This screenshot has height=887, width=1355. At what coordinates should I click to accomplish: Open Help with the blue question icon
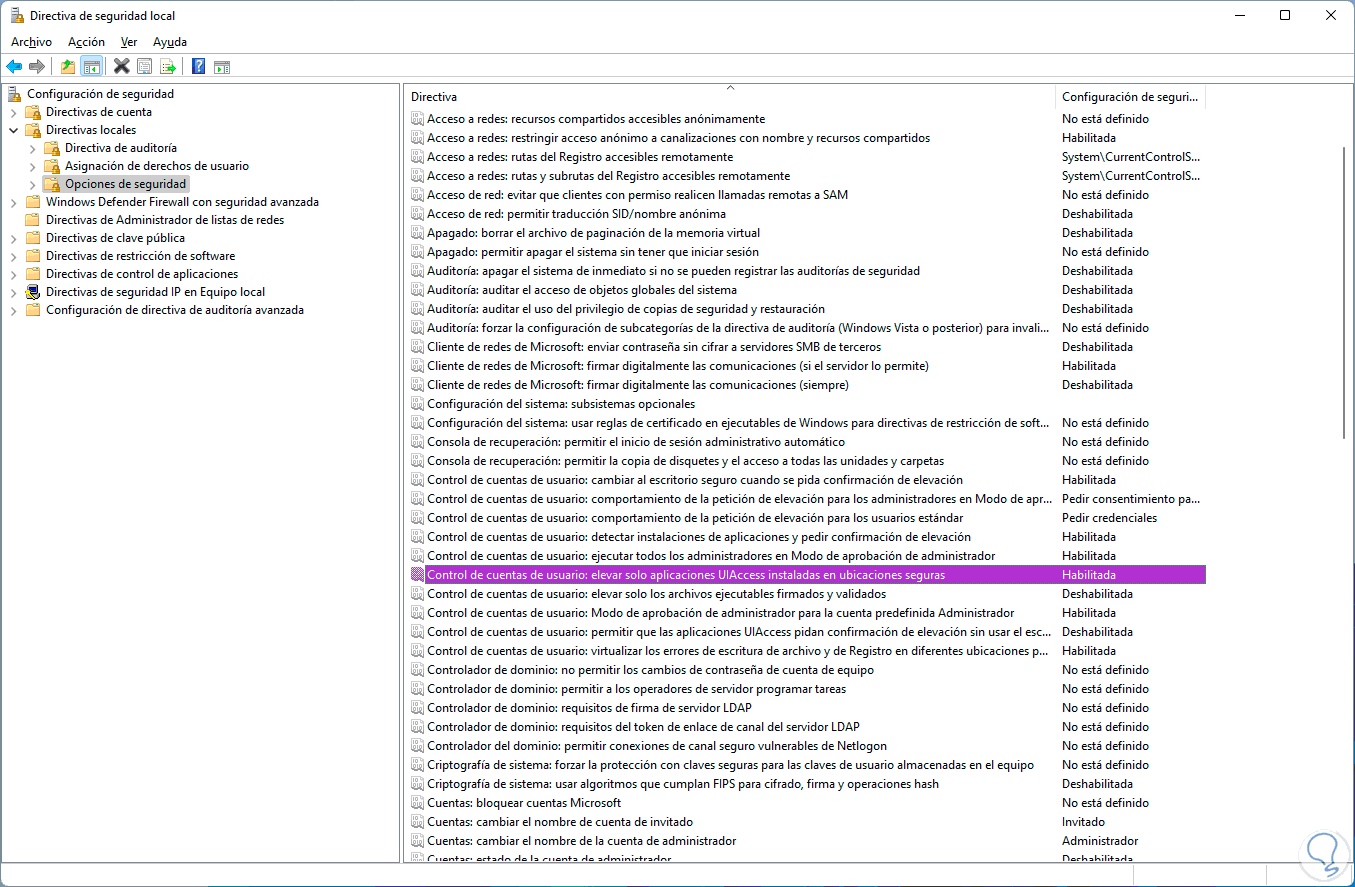[198, 67]
